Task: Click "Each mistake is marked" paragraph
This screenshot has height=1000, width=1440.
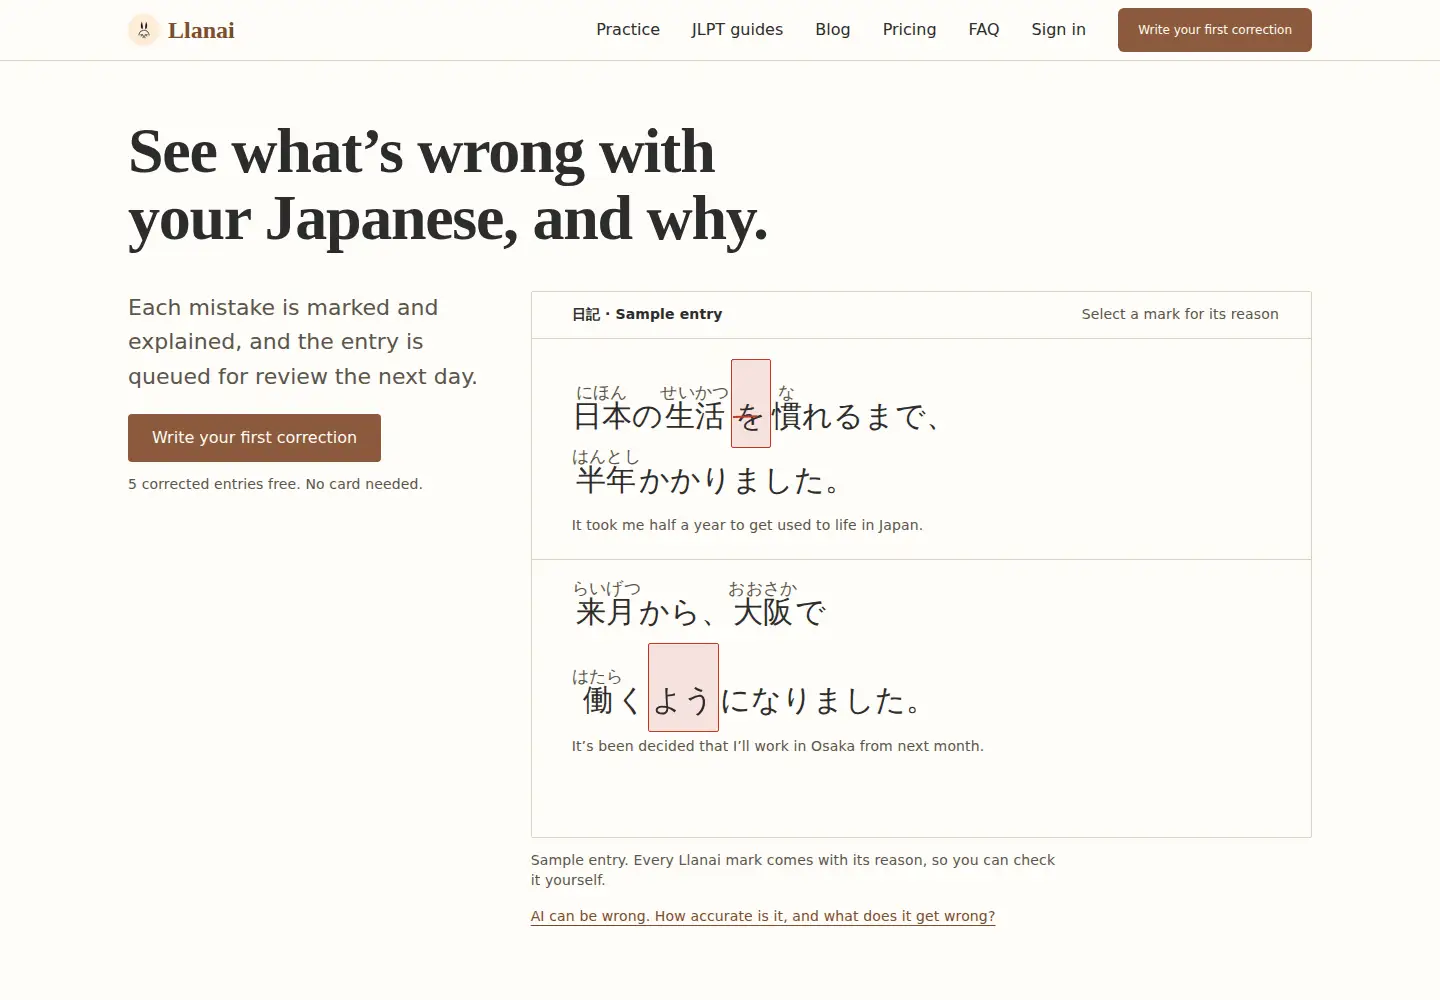Action: tap(302, 342)
